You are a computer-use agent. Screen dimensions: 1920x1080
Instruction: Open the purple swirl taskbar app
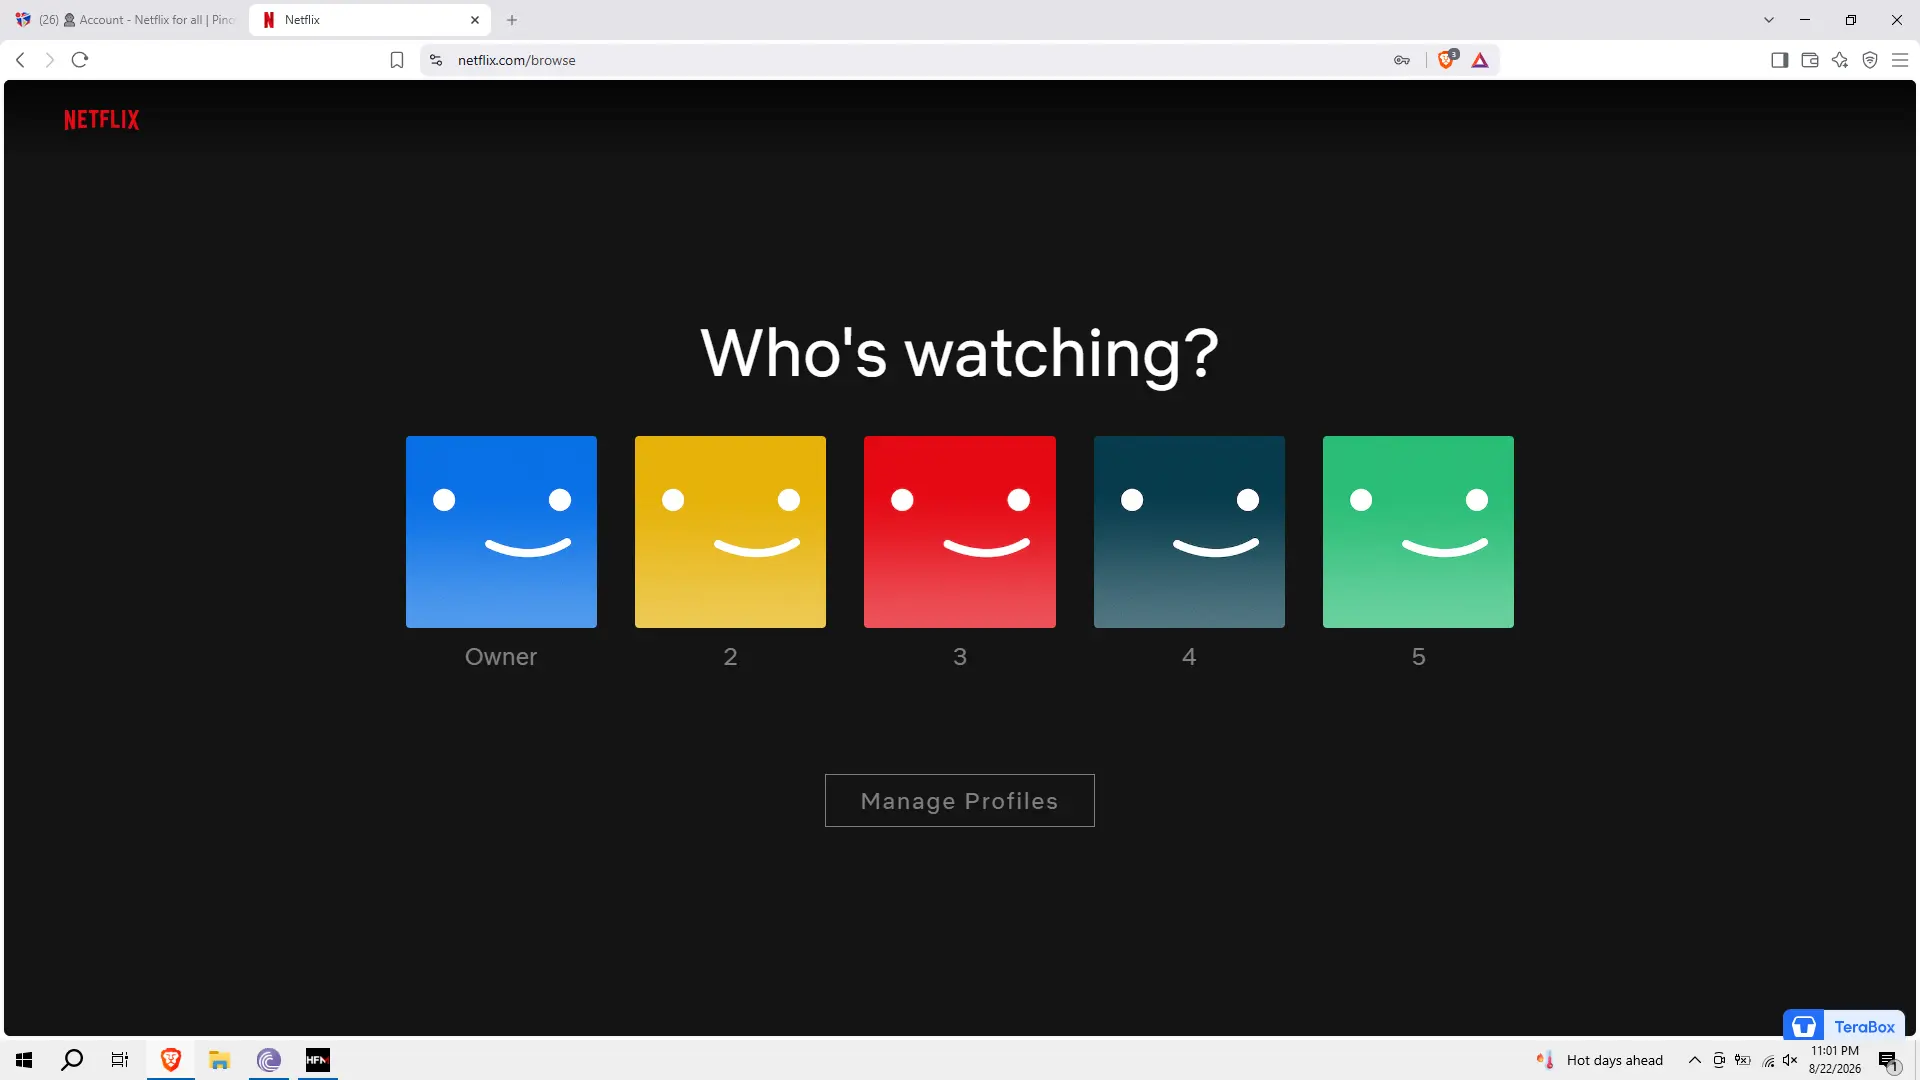point(269,1060)
